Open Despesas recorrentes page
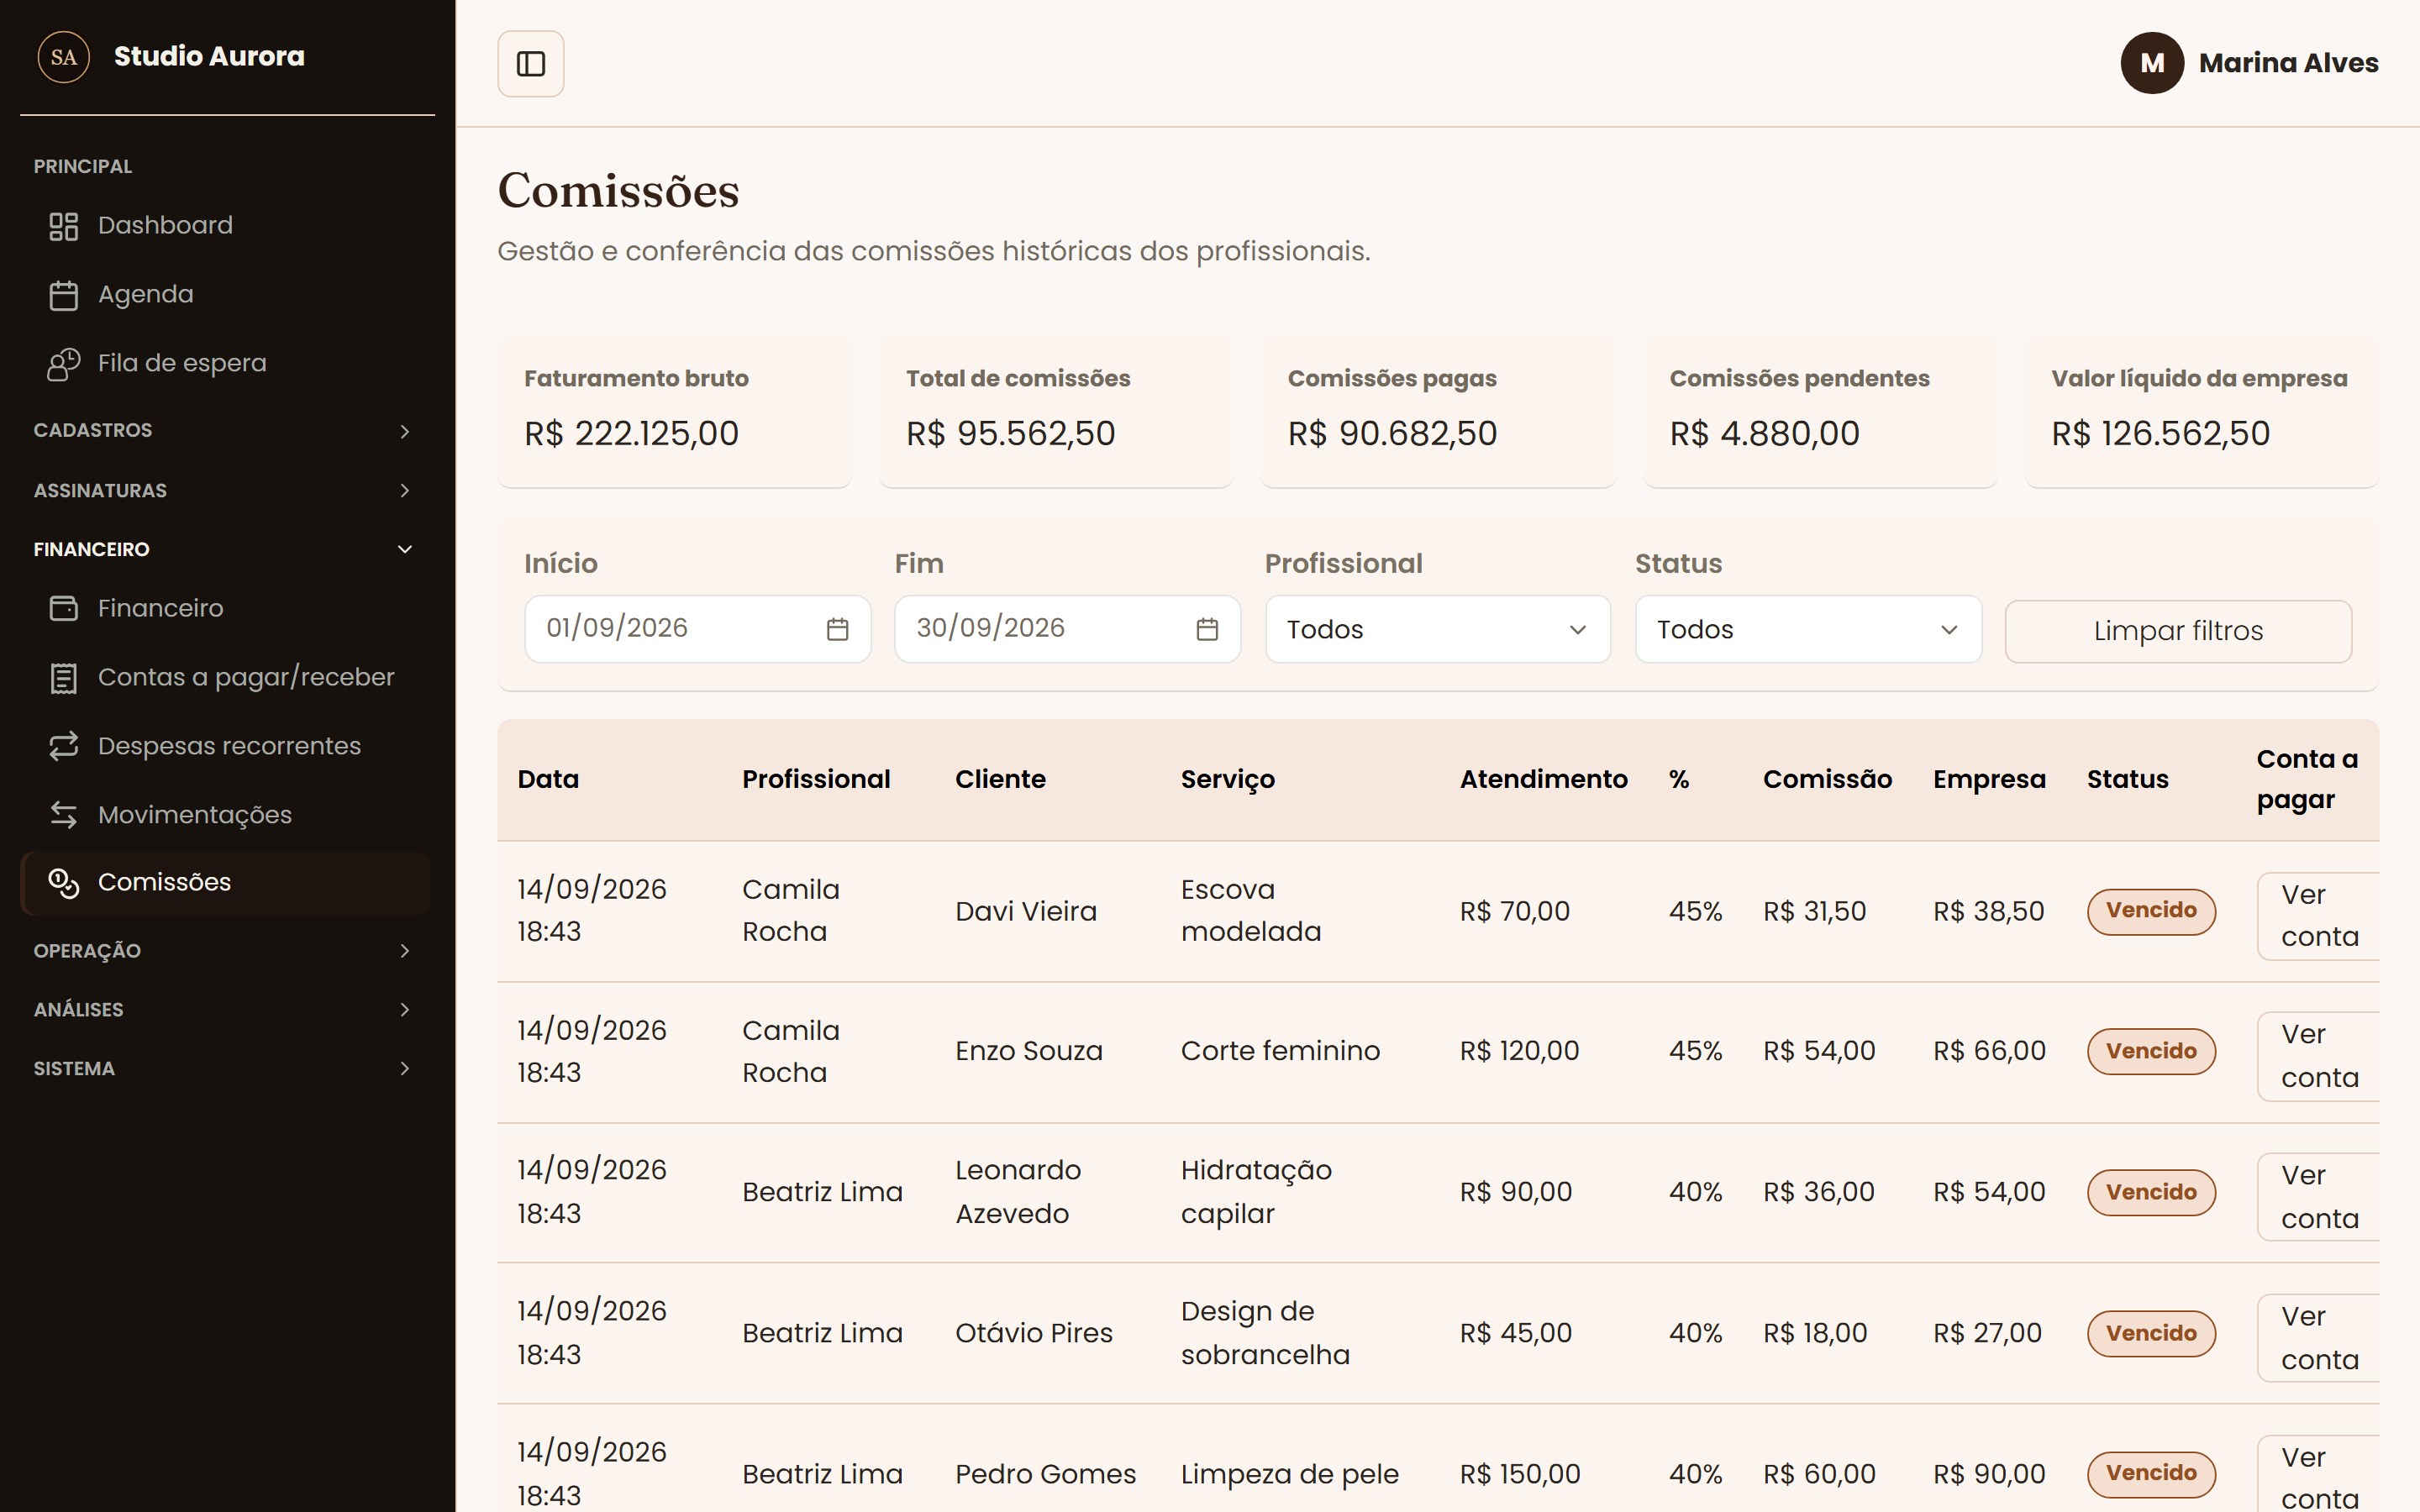The width and height of the screenshot is (2420, 1512). click(x=227, y=746)
